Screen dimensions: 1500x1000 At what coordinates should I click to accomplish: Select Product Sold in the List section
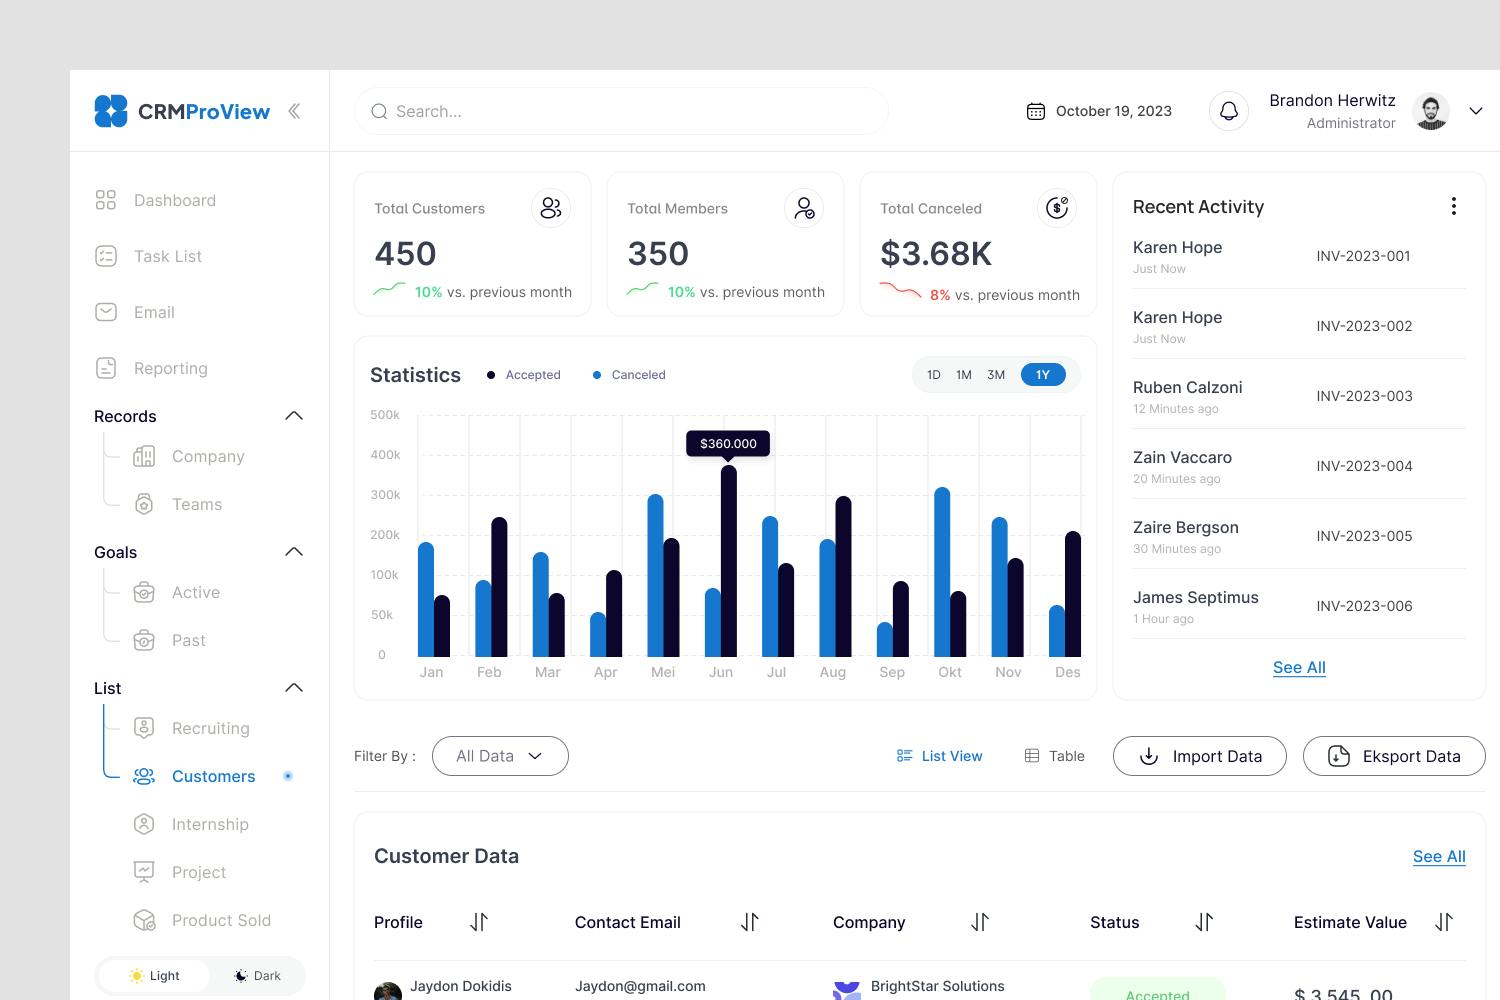tap(202, 920)
